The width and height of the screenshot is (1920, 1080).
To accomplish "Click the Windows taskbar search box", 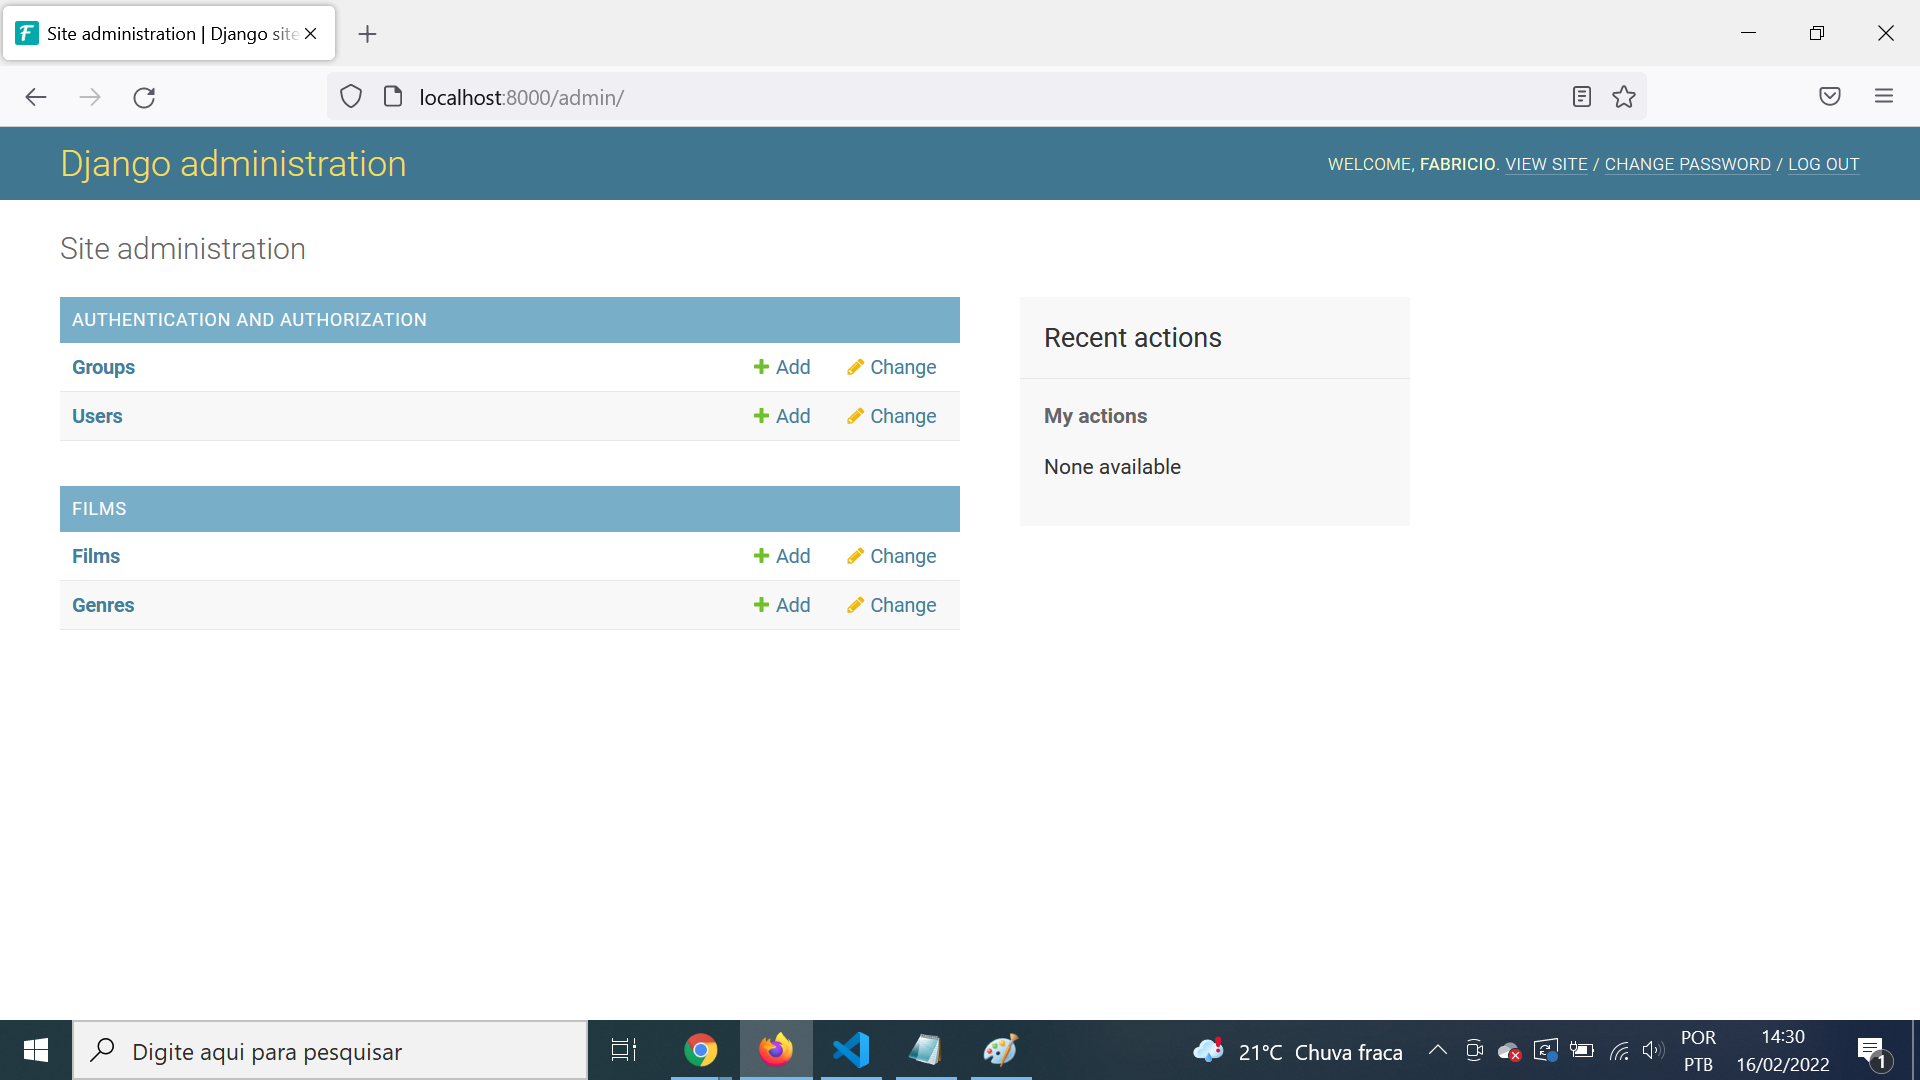I will coord(330,1051).
